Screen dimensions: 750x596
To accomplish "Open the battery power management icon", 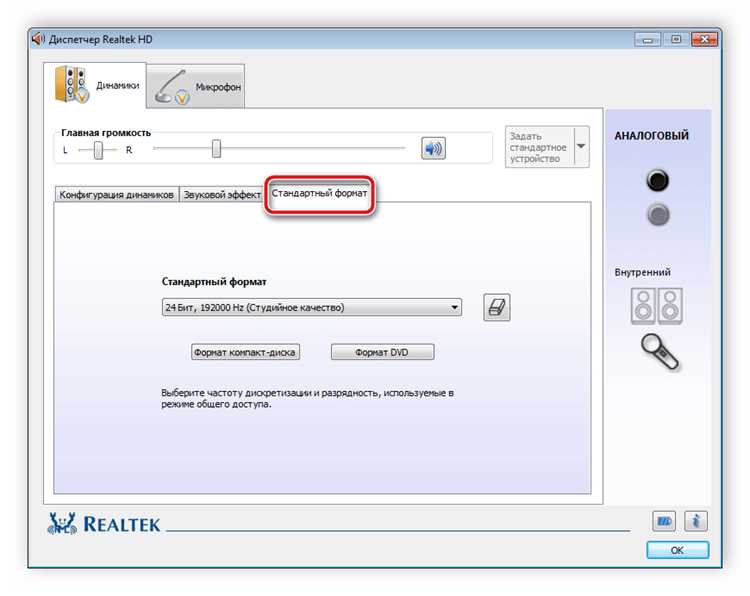I will pyautogui.click(x=664, y=521).
